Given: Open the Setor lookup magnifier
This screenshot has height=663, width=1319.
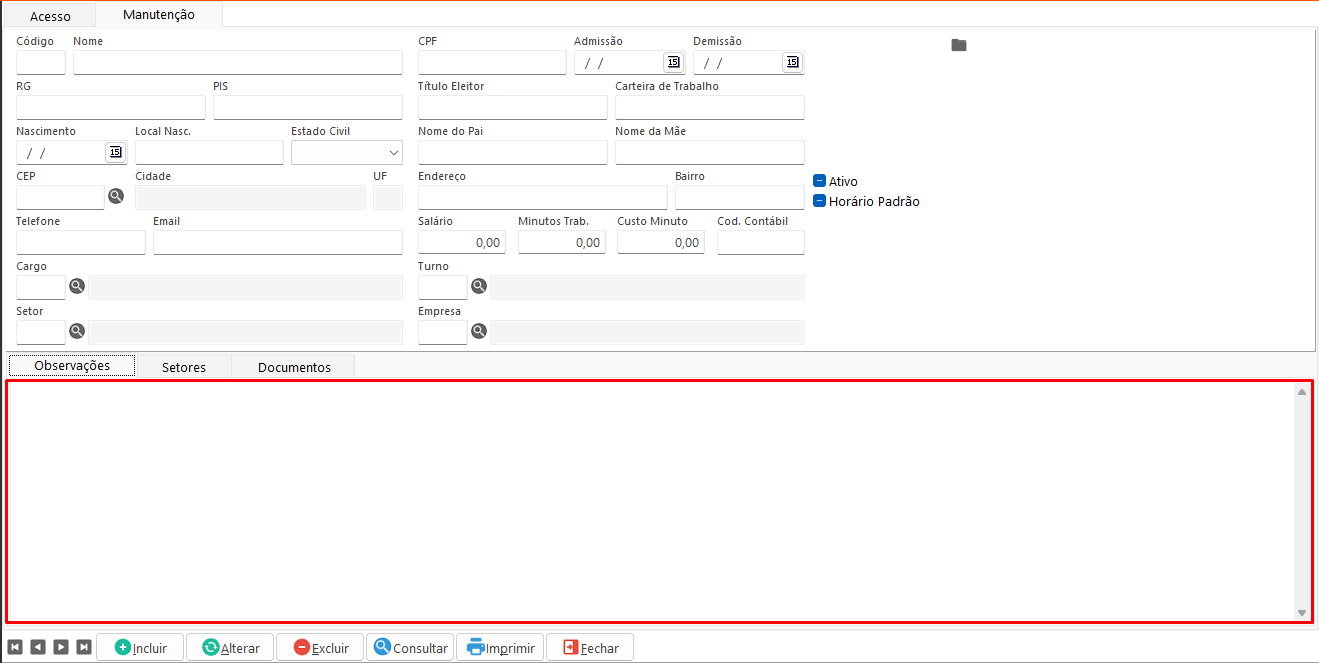Looking at the screenshot, I should tap(77, 332).
